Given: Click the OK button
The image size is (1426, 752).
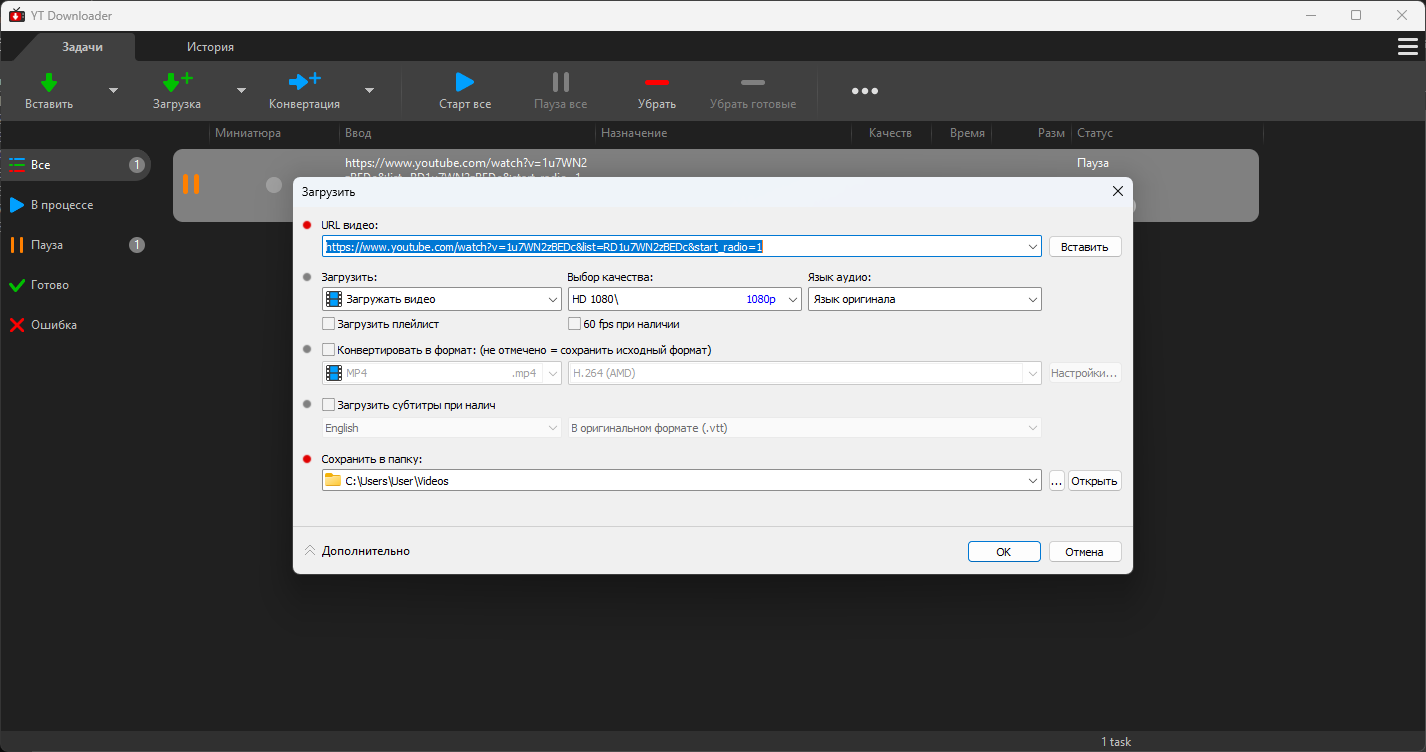Looking at the screenshot, I should (1003, 552).
